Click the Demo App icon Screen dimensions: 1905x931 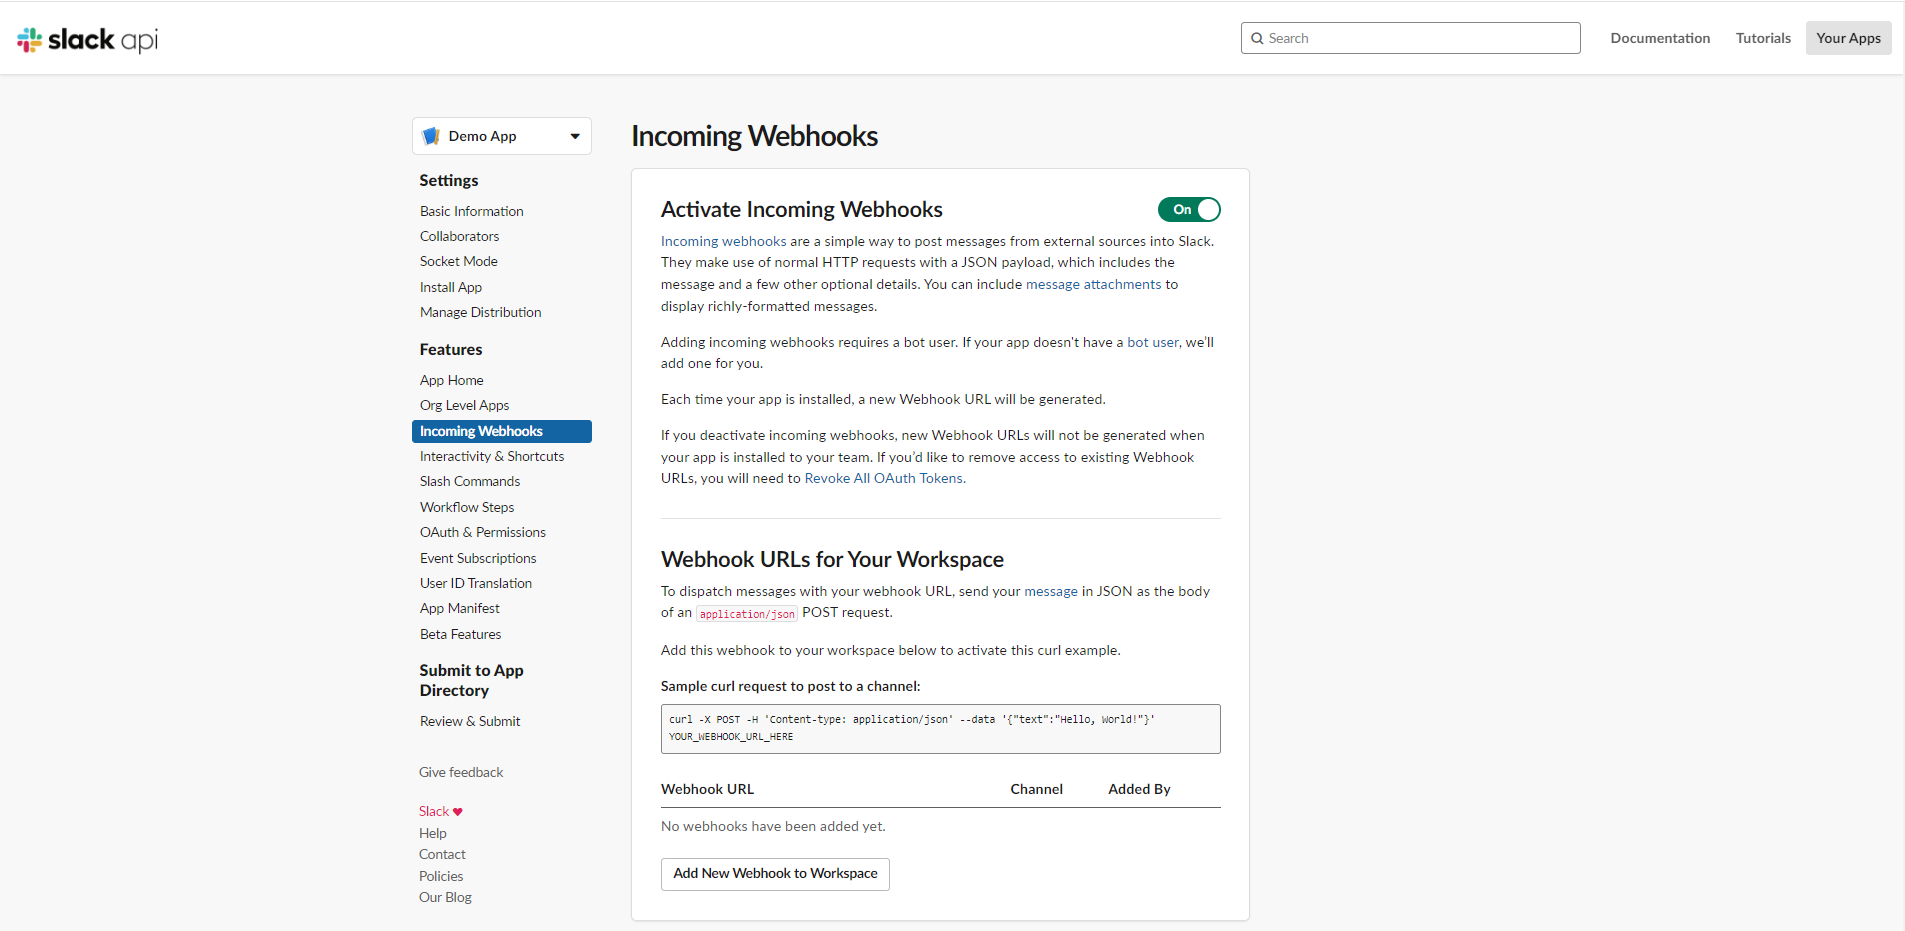click(431, 136)
